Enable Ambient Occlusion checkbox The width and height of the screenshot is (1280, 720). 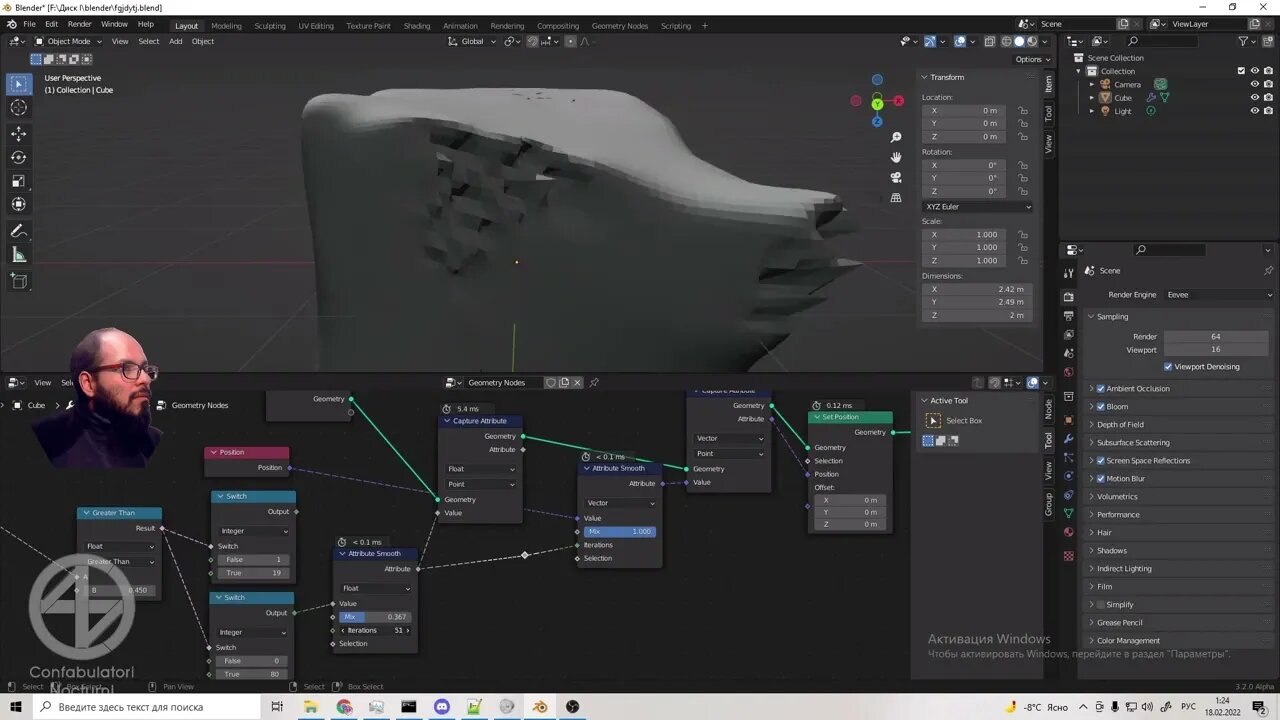[x=1101, y=389]
